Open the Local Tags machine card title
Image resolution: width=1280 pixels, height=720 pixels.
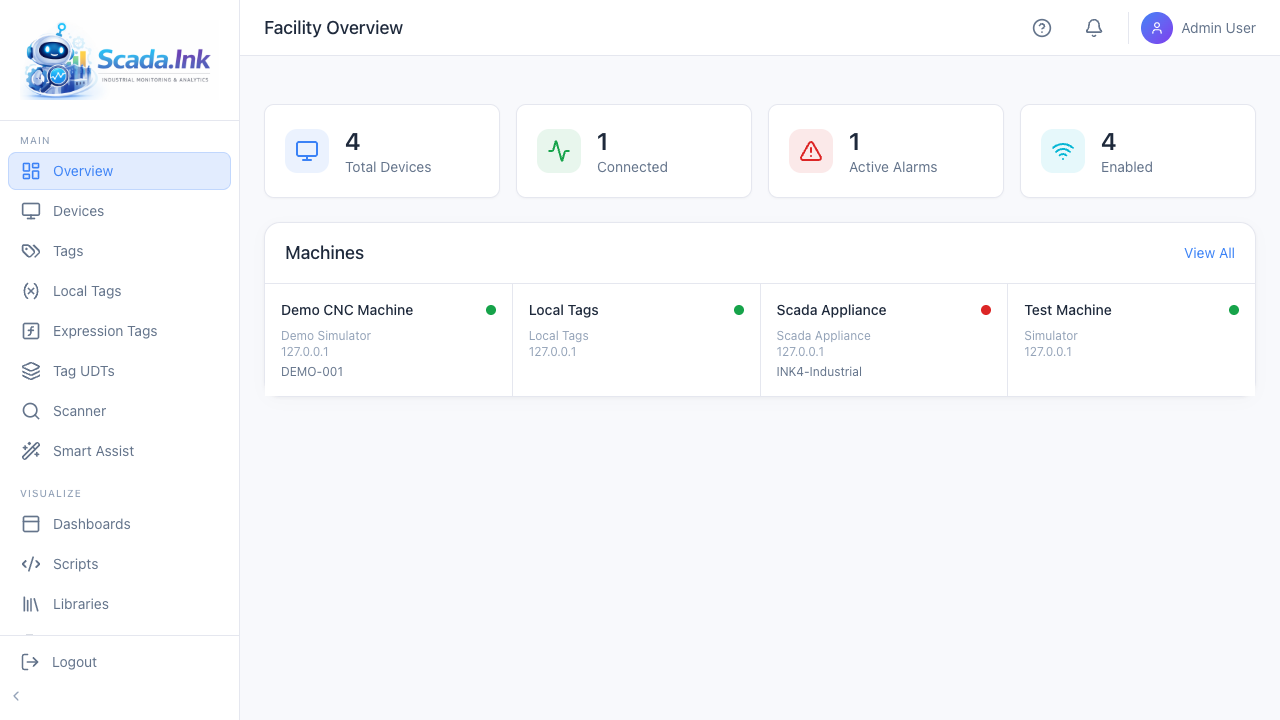point(564,310)
